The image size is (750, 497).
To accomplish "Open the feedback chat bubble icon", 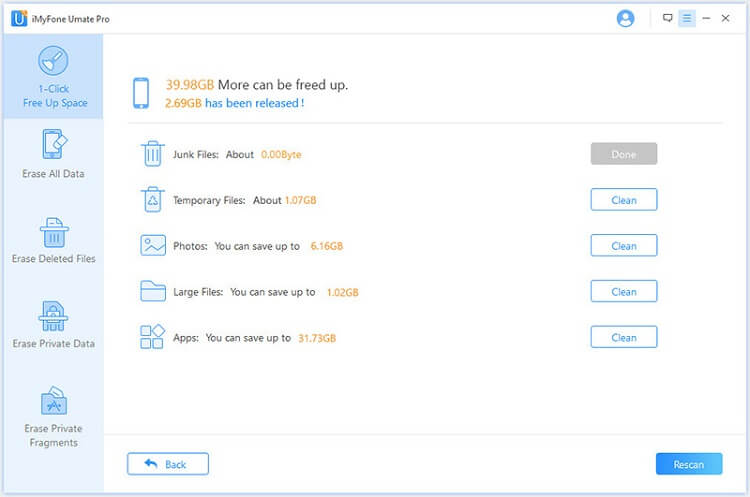I will (x=667, y=18).
